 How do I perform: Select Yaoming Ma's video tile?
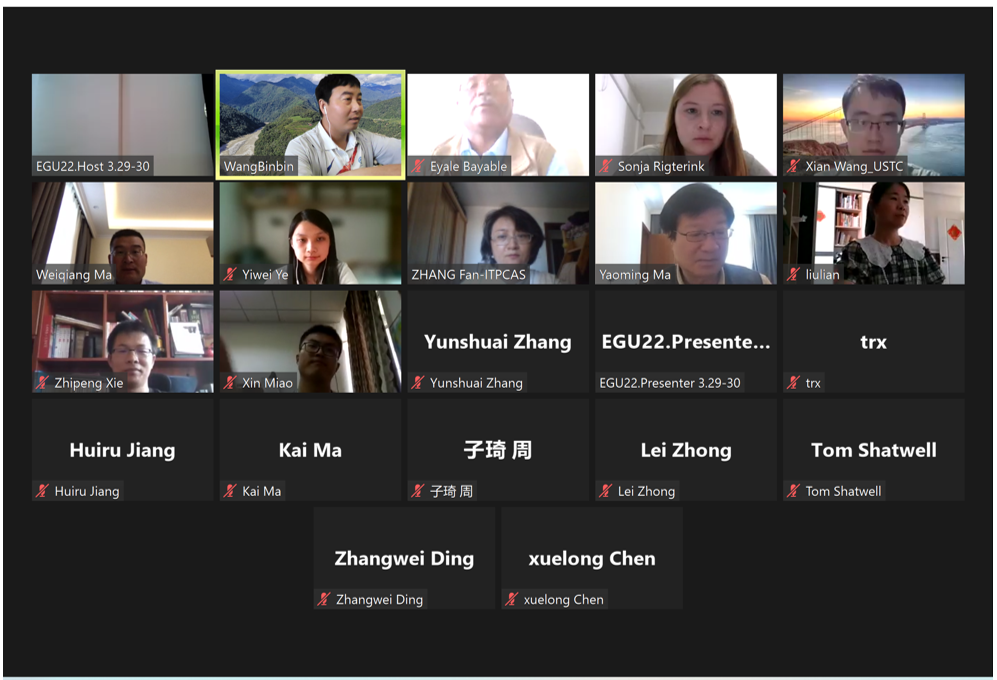(685, 233)
